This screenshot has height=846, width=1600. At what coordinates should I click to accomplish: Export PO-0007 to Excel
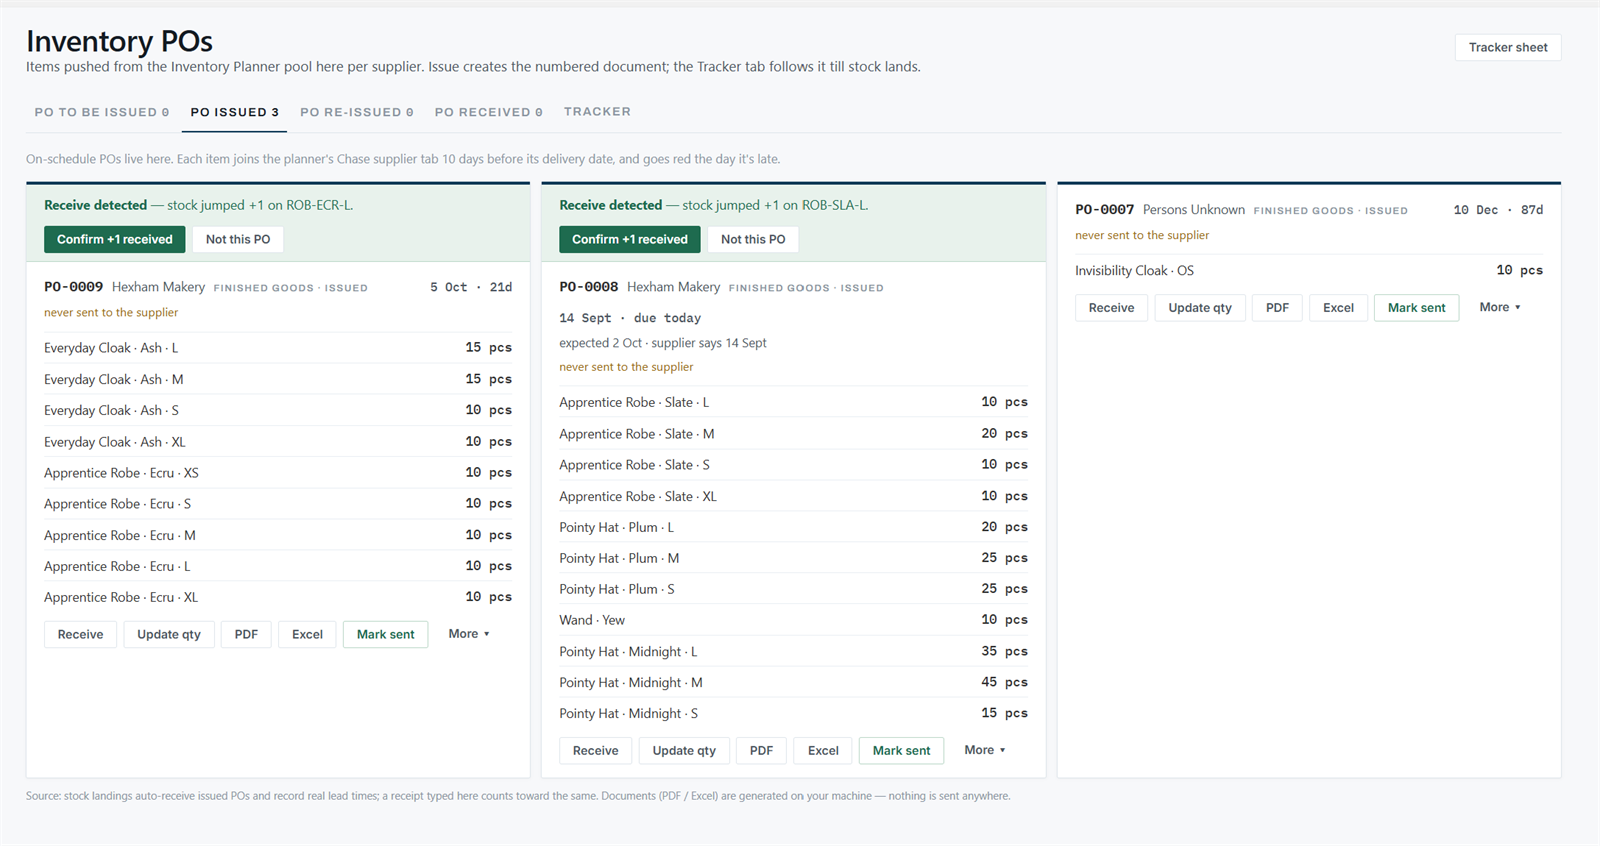pos(1338,307)
